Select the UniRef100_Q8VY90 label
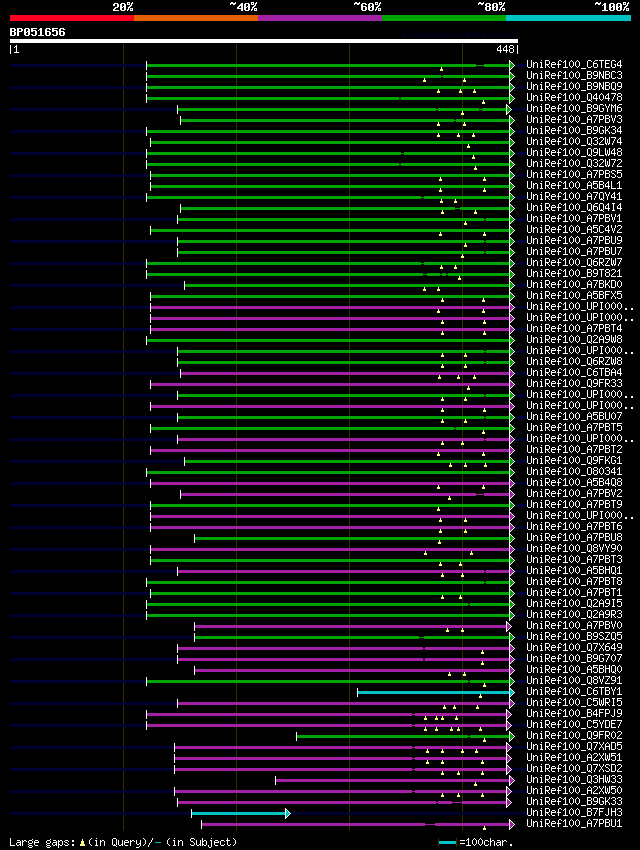The width and height of the screenshot is (640, 850). tap(574, 549)
